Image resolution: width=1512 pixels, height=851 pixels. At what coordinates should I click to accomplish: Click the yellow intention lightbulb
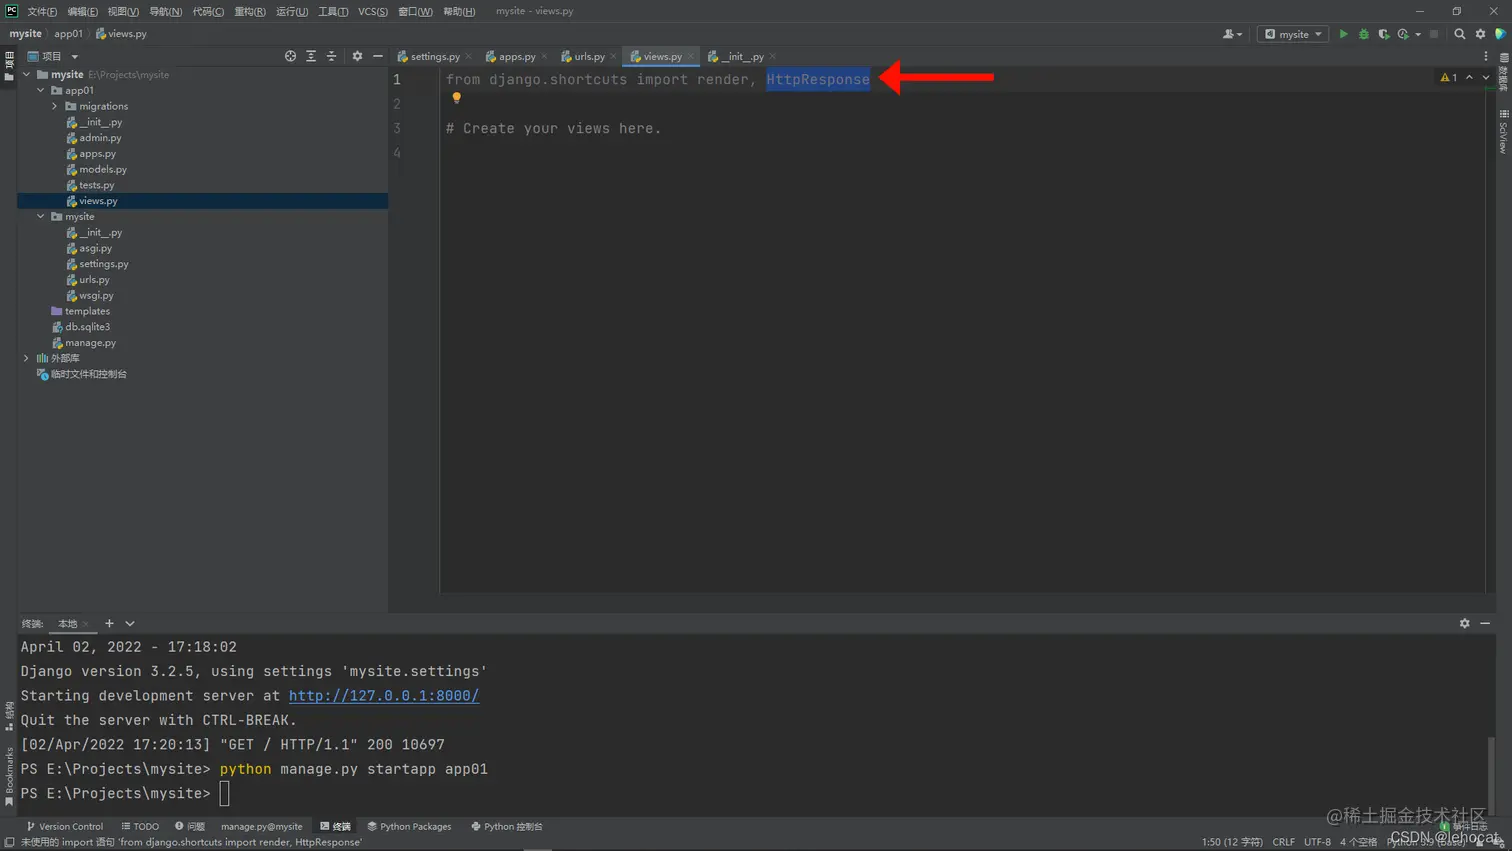click(x=456, y=97)
